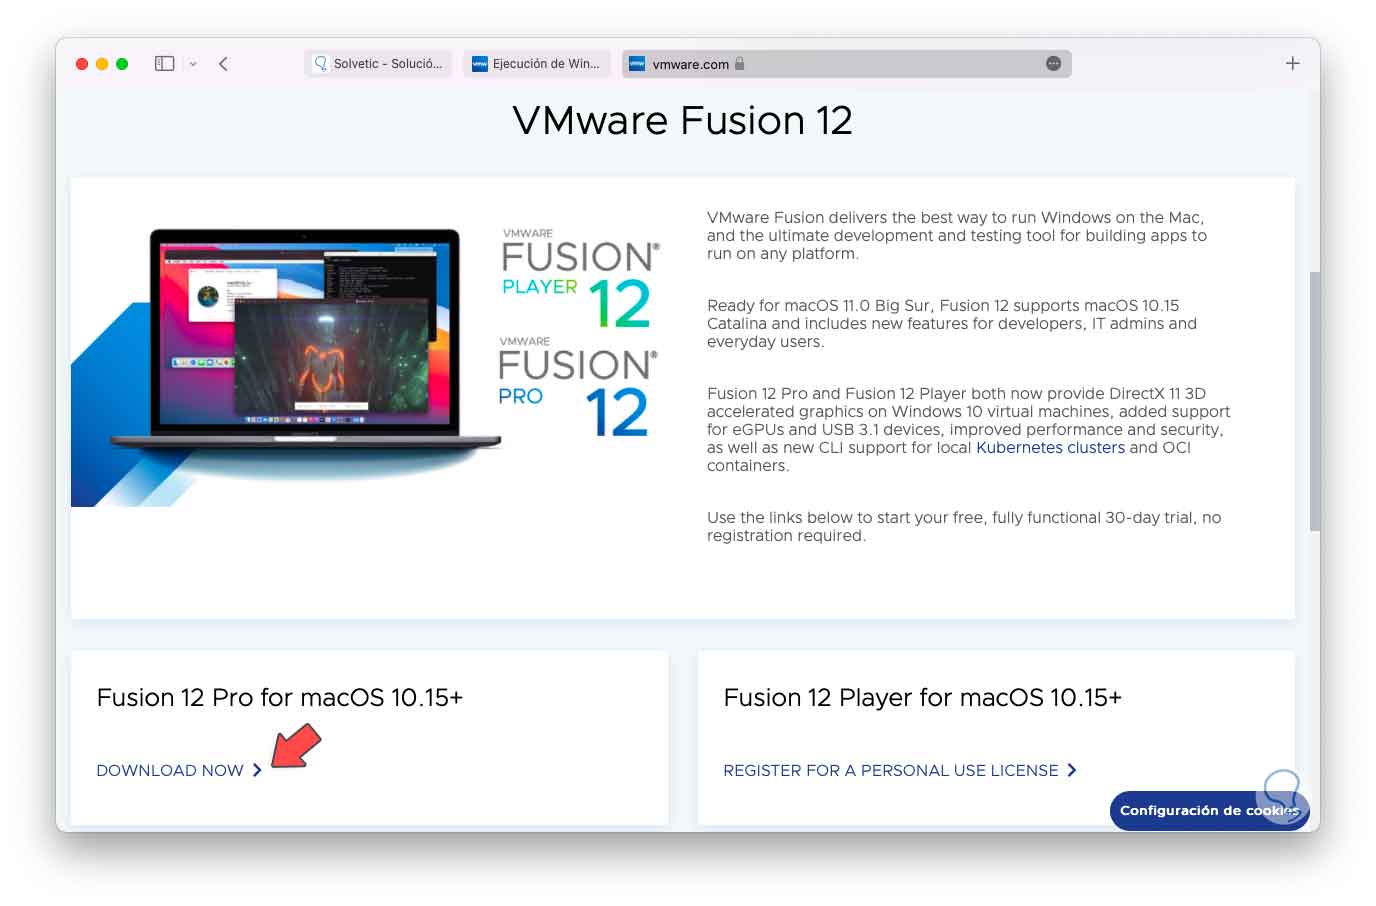1376x906 pixels.
Task: Minimize the window with yellow button
Action: [x=102, y=64]
